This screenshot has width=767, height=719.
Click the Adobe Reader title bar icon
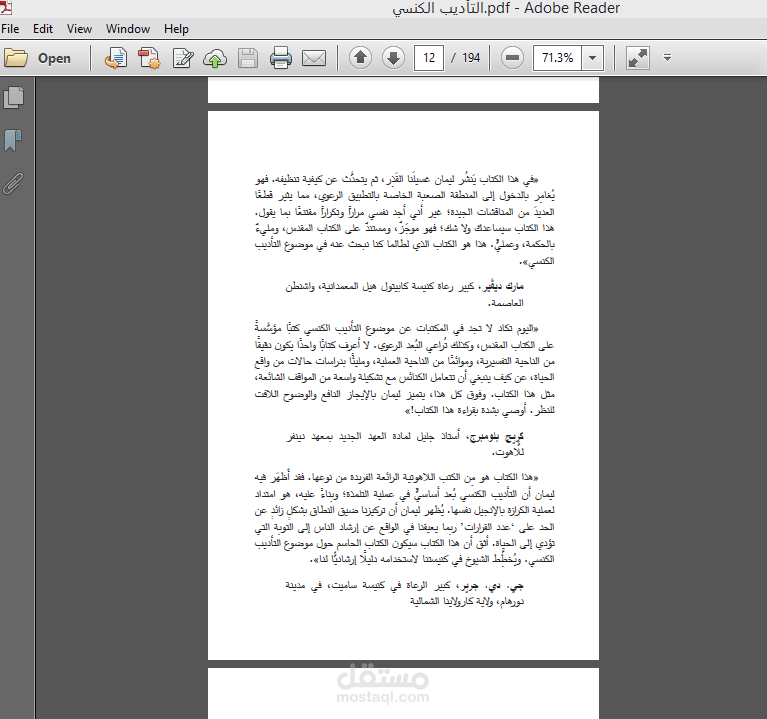click(6, 8)
